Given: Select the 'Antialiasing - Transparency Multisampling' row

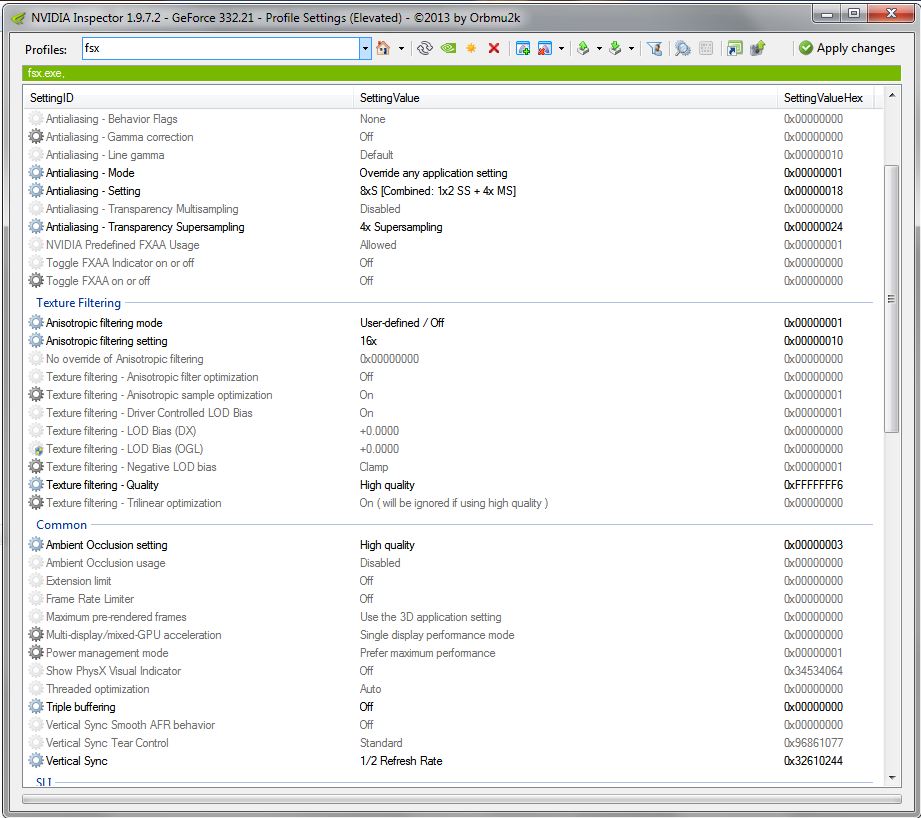Looking at the screenshot, I should 449,209.
